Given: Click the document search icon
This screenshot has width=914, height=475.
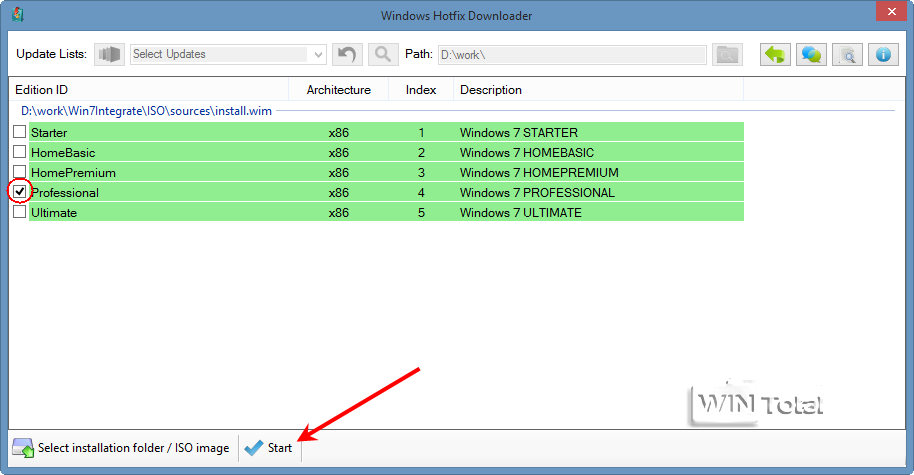Looking at the screenshot, I should [x=847, y=55].
